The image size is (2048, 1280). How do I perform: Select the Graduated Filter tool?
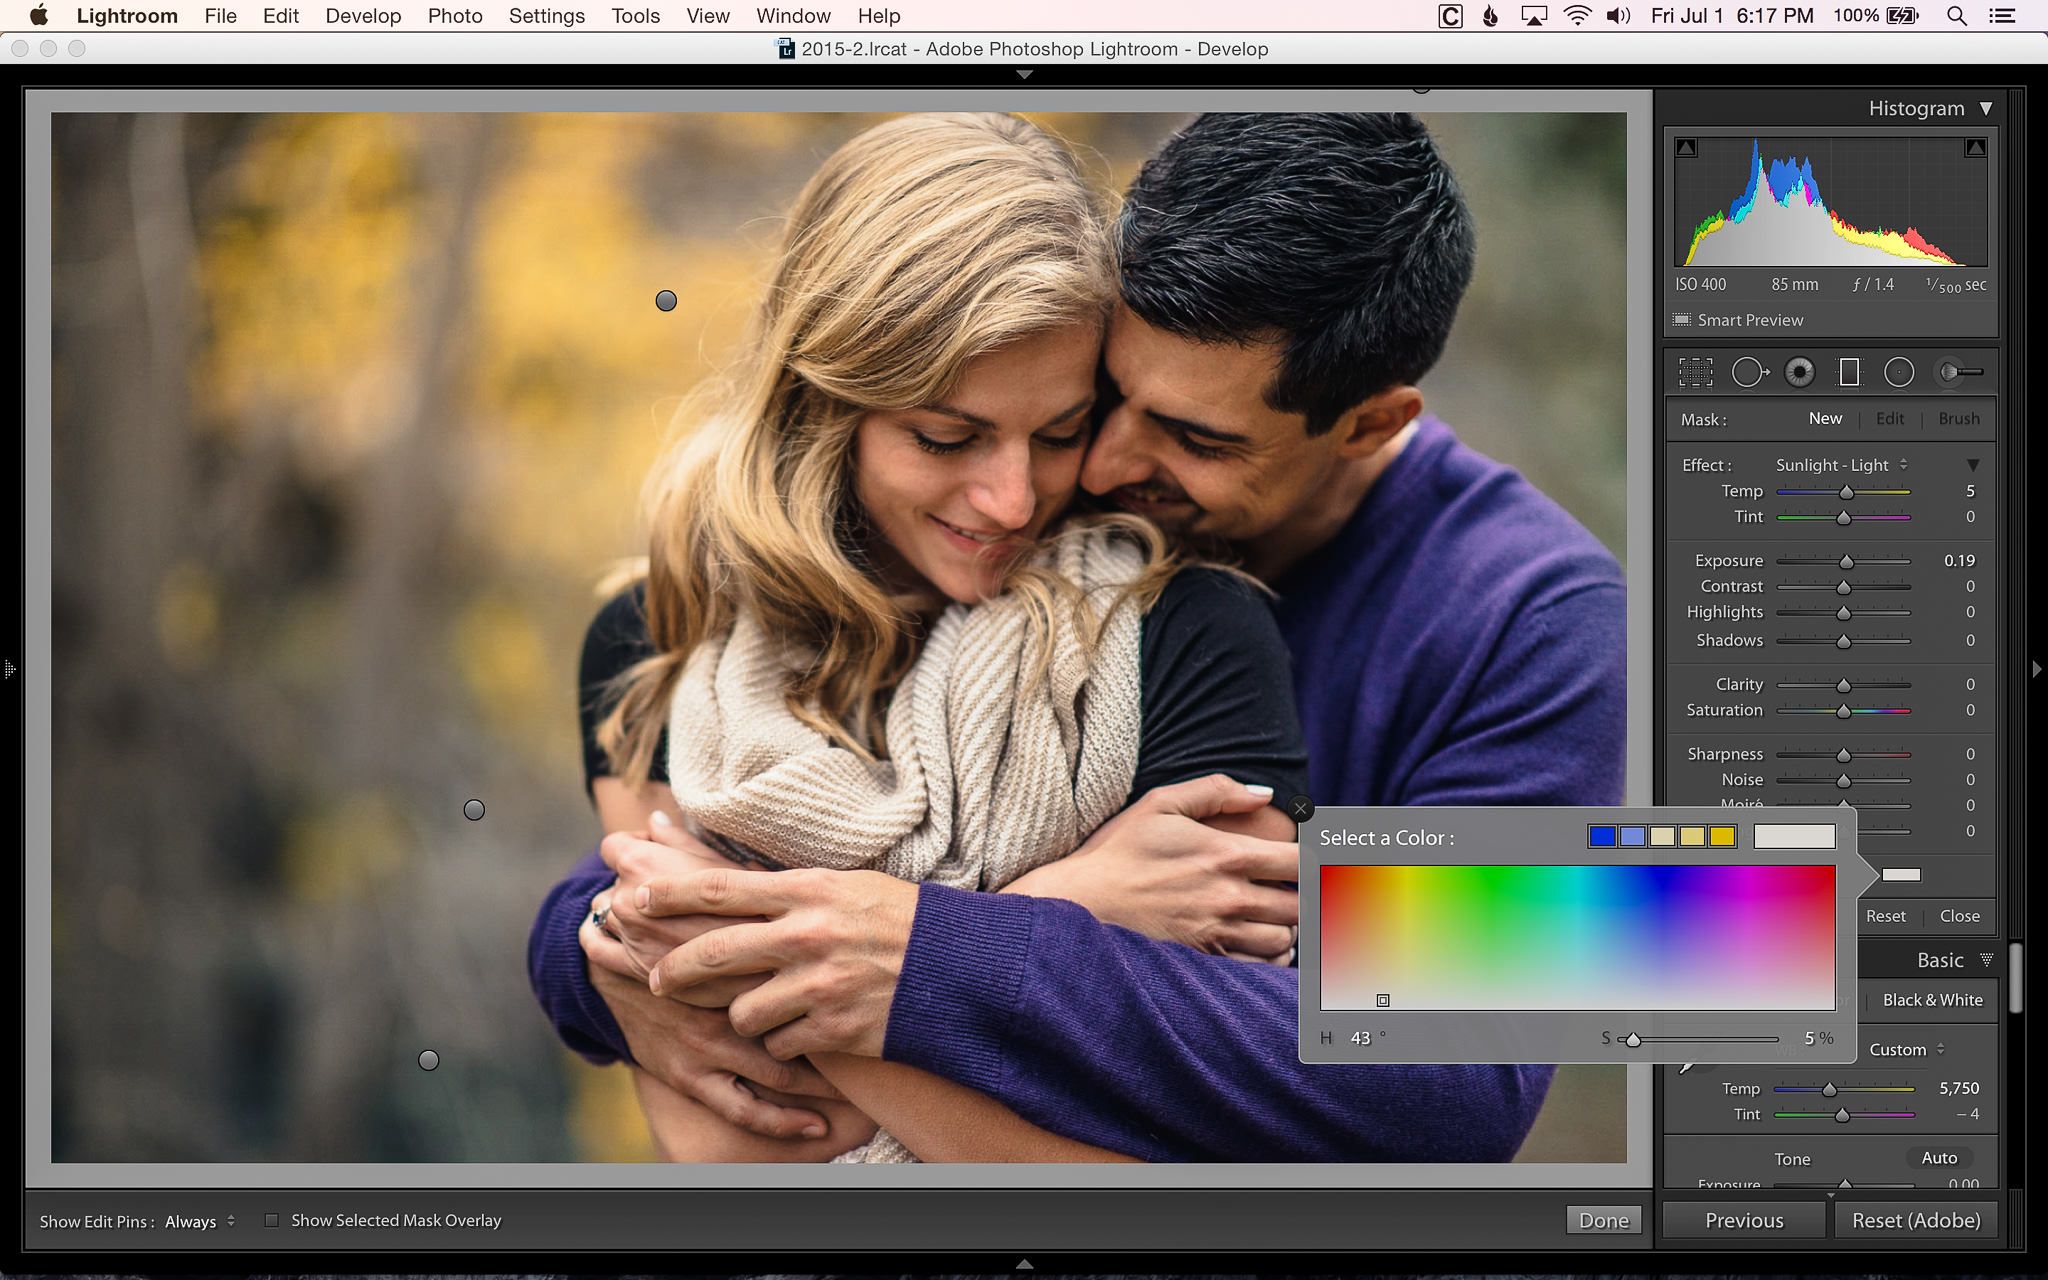1849,372
